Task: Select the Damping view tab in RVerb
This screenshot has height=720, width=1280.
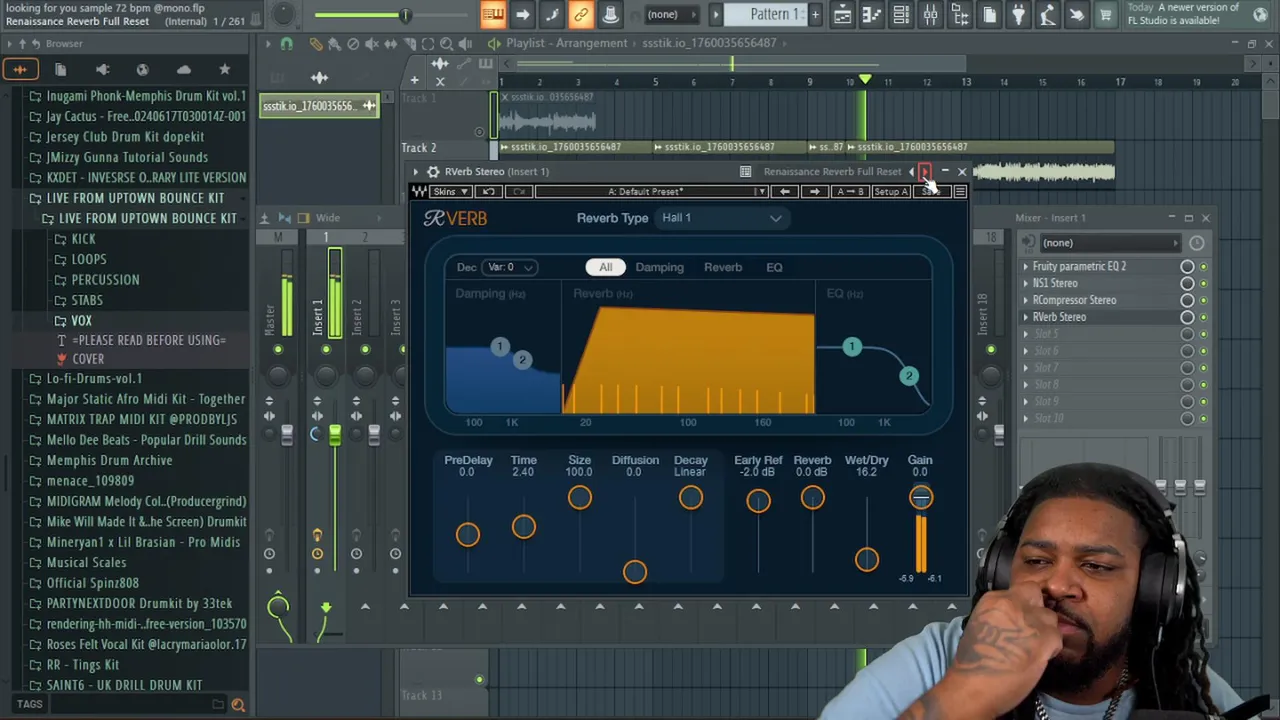Action: pyautogui.click(x=660, y=267)
